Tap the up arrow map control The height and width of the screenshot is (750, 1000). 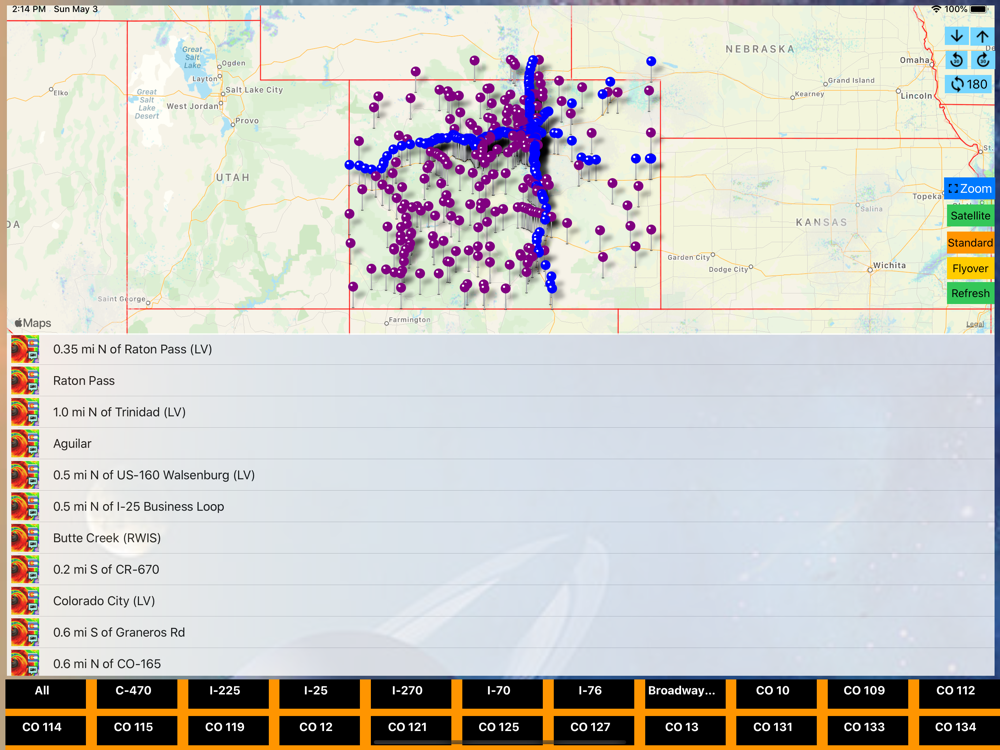982,36
